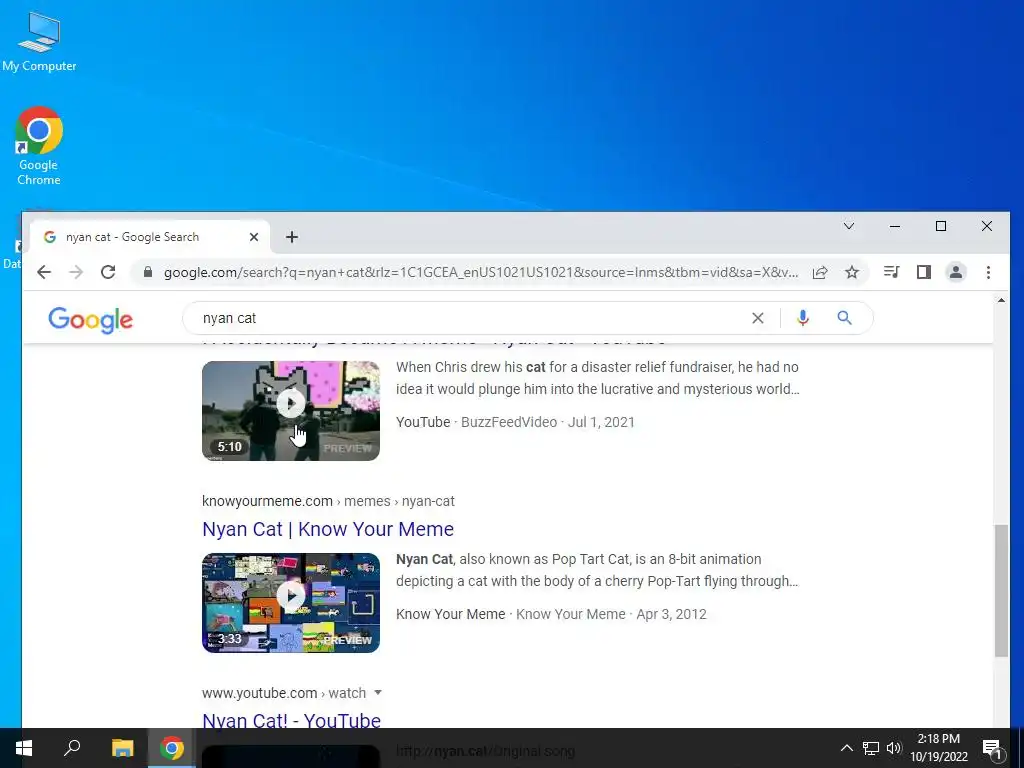Click the page vertical scrollbar thumb
1024x768 pixels.
click(x=1001, y=590)
